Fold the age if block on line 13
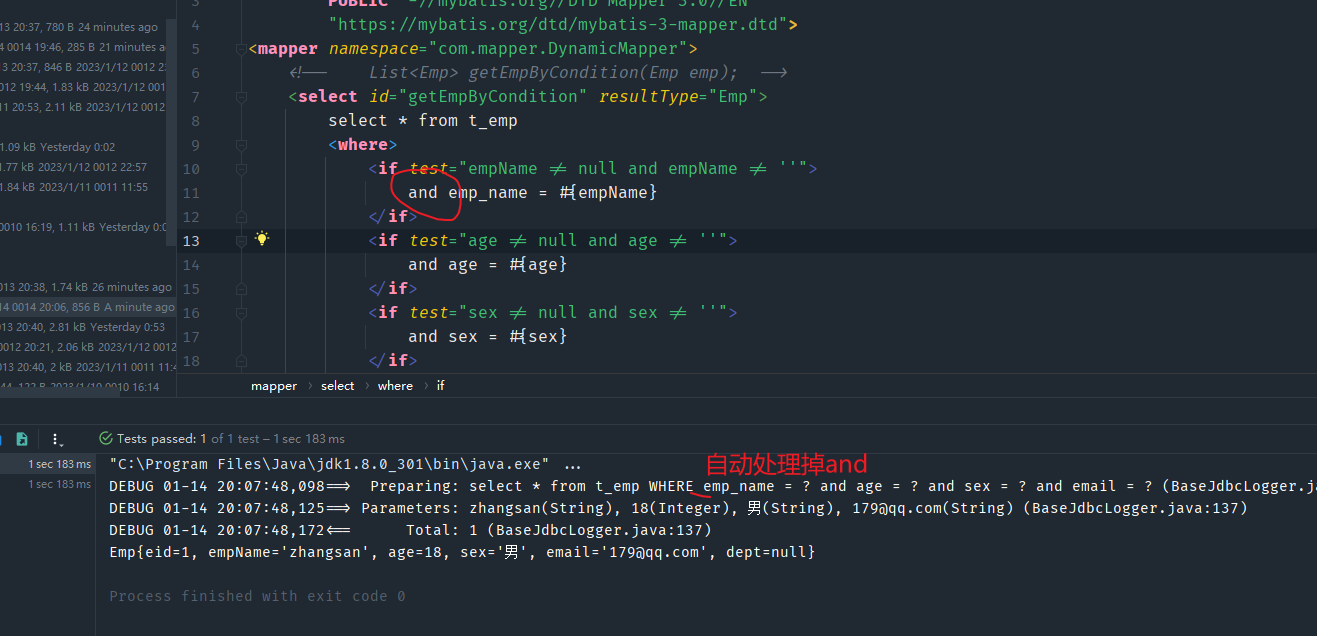This screenshot has height=636, width=1317. (x=241, y=241)
